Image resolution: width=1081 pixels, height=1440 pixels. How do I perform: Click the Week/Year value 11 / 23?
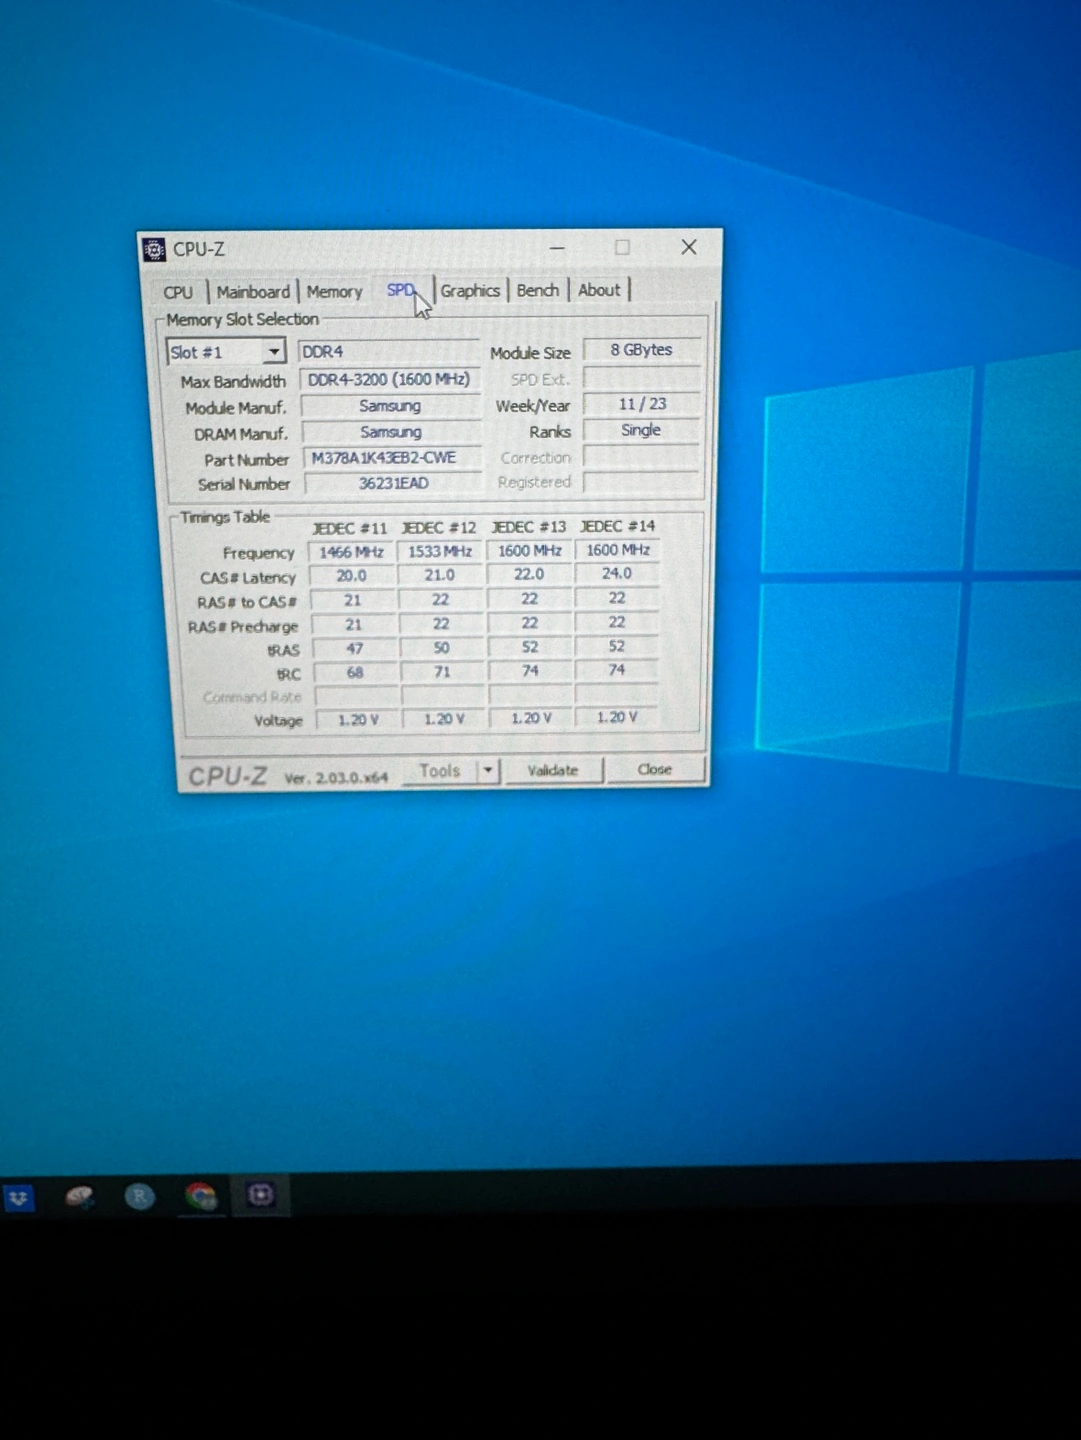pos(642,404)
